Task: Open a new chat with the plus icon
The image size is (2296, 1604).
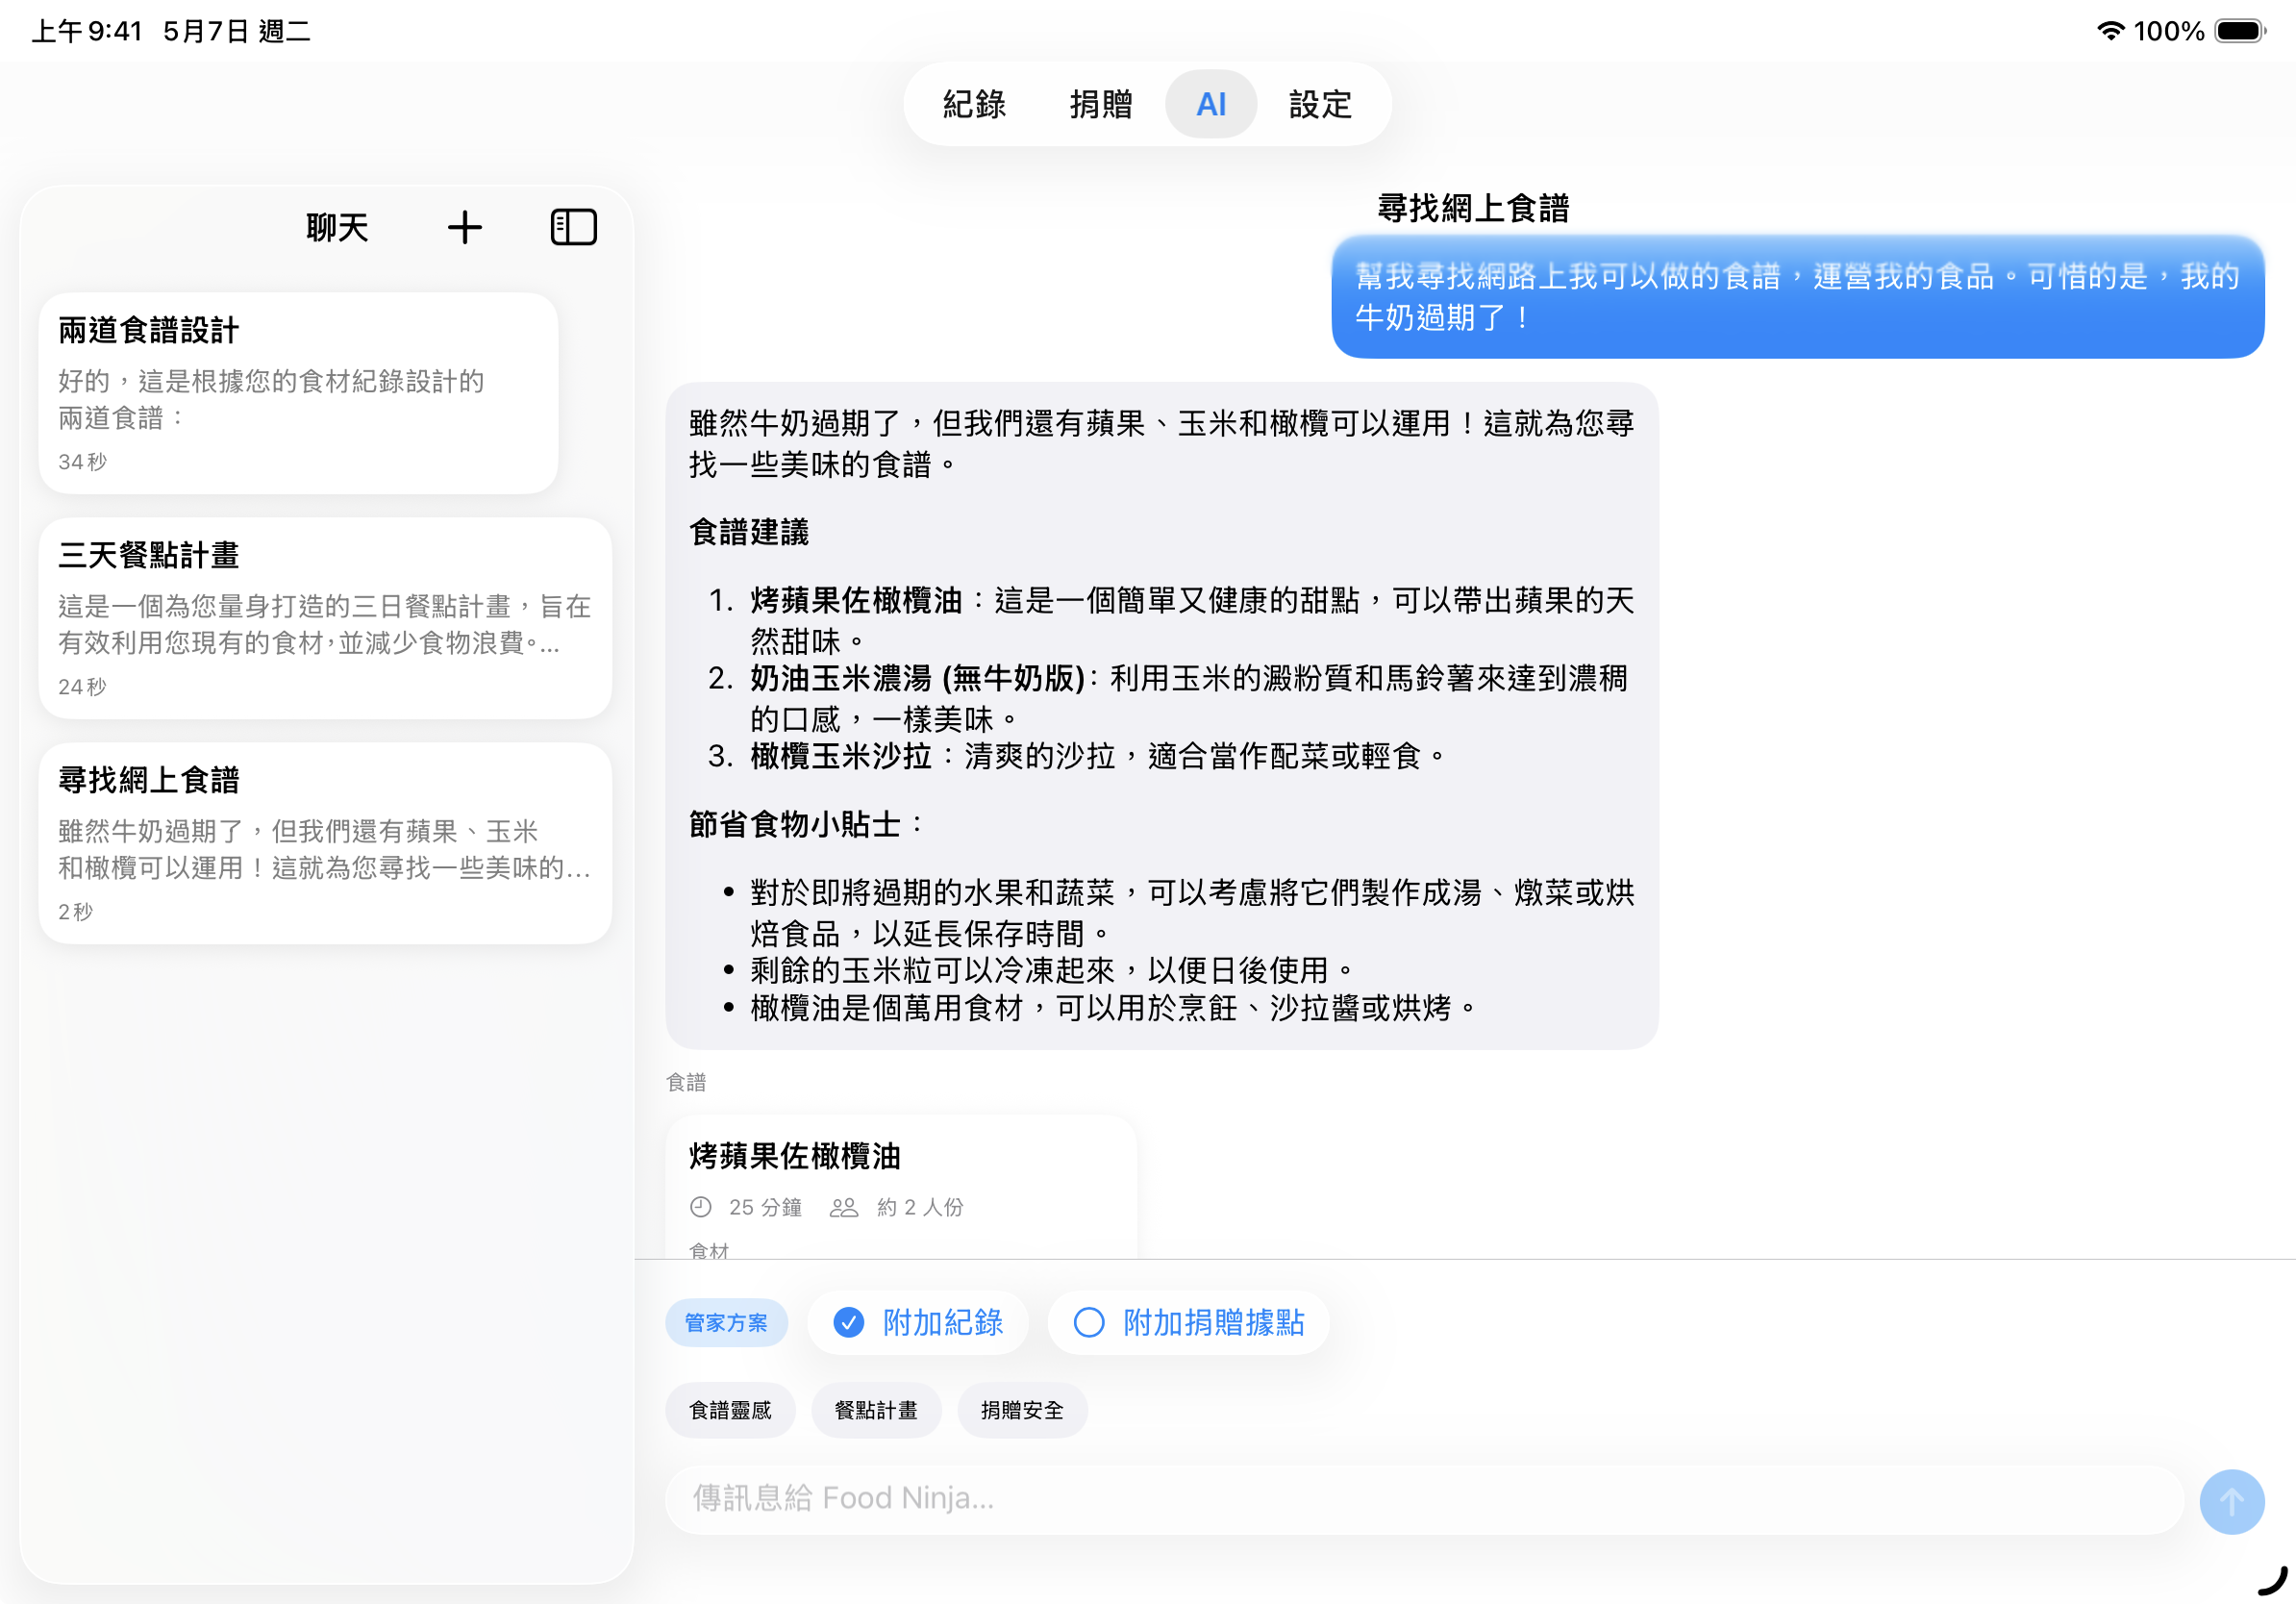Action: (464, 227)
